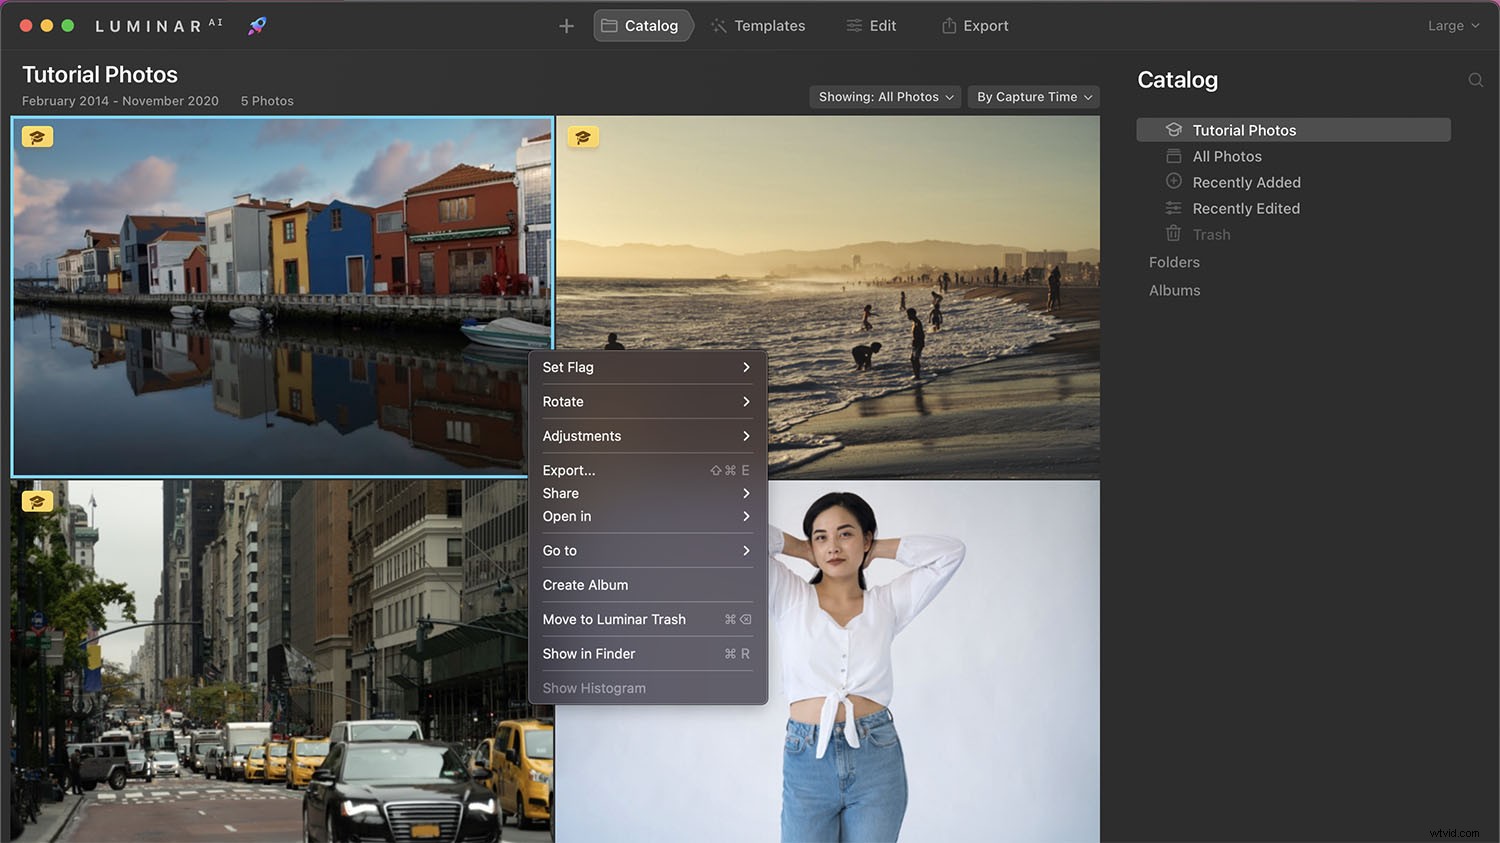Select Recently Edited in the Catalog sidebar
This screenshot has width=1500, height=843.
pos(1245,208)
